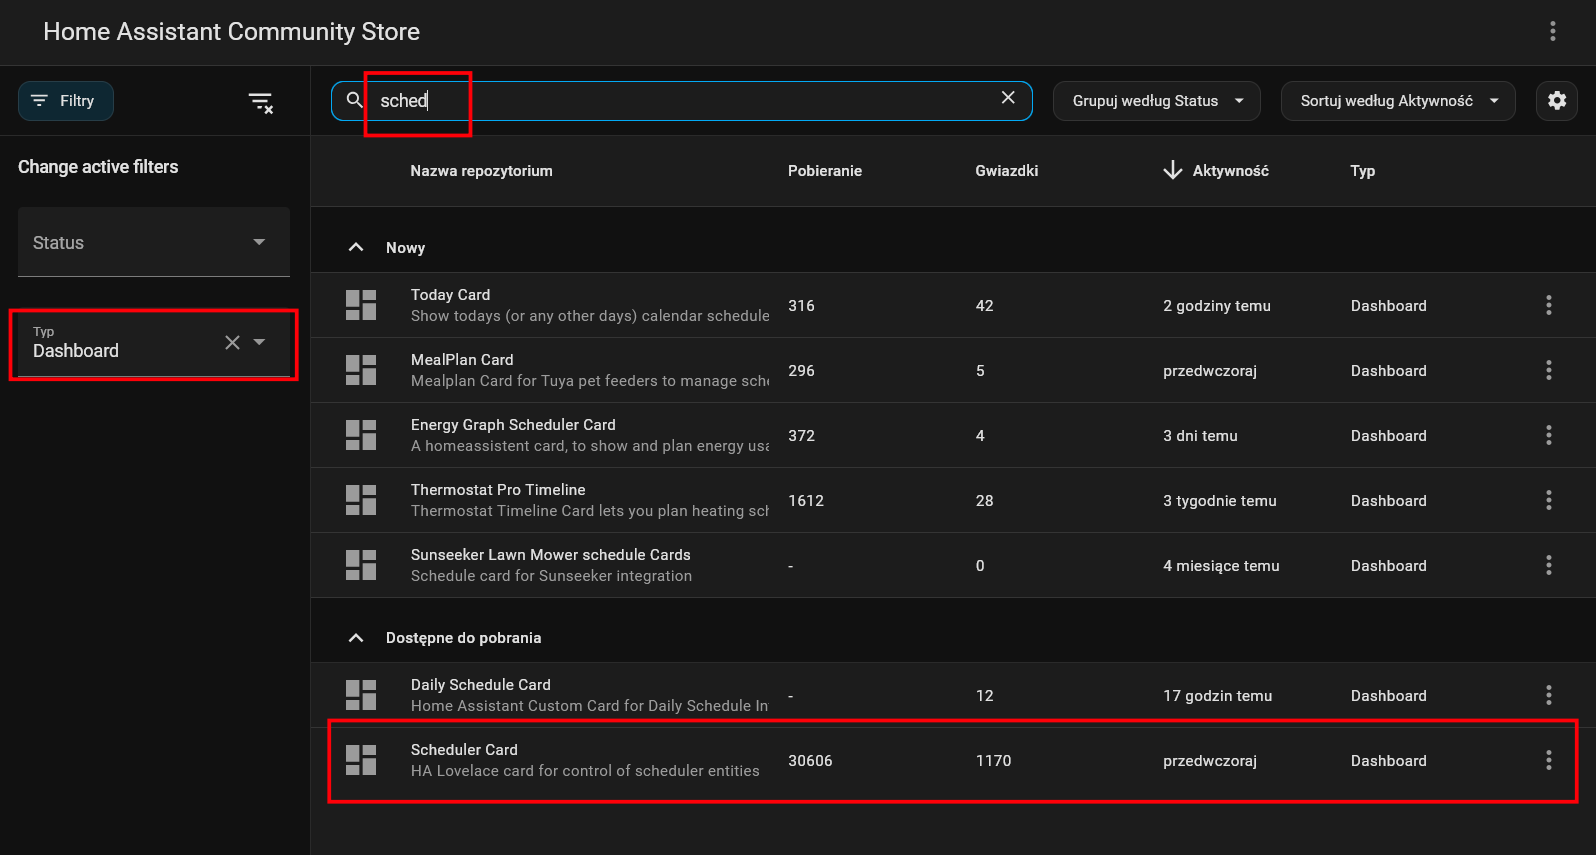Screen dimensions: 1596x855
Task: Sort by the Pobieranie column header
Action: [824, 171]
